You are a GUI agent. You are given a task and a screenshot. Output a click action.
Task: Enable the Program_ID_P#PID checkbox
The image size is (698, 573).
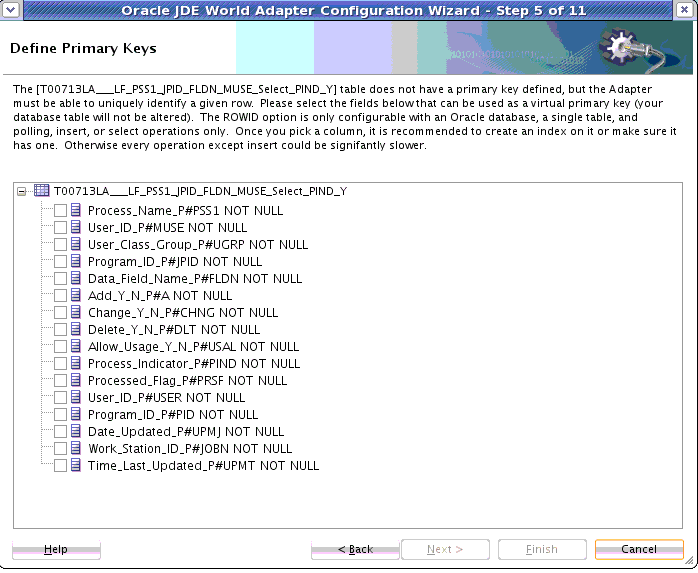coord(61,415)
